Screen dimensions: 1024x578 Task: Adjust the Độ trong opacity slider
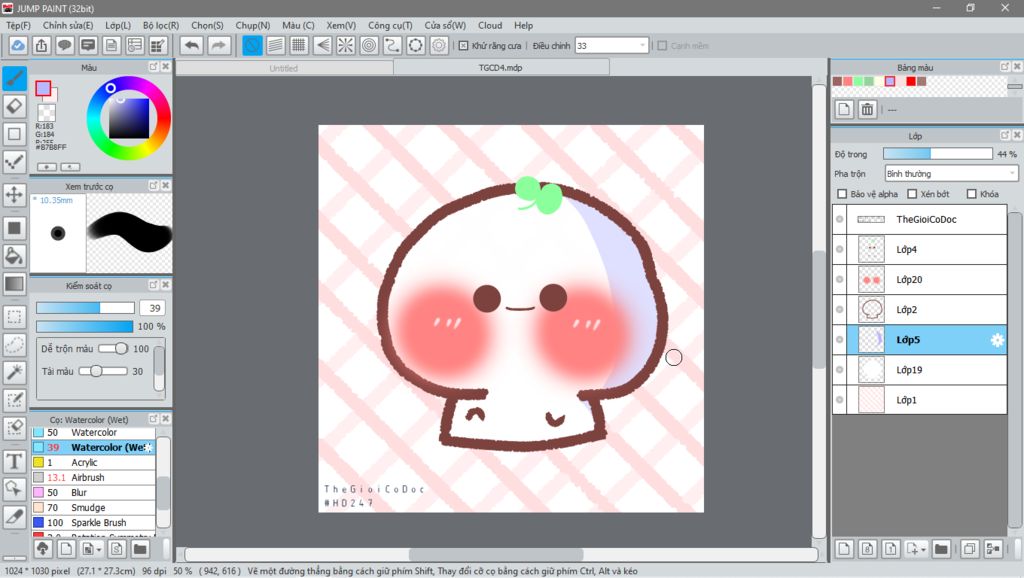(x=938, y=154)
